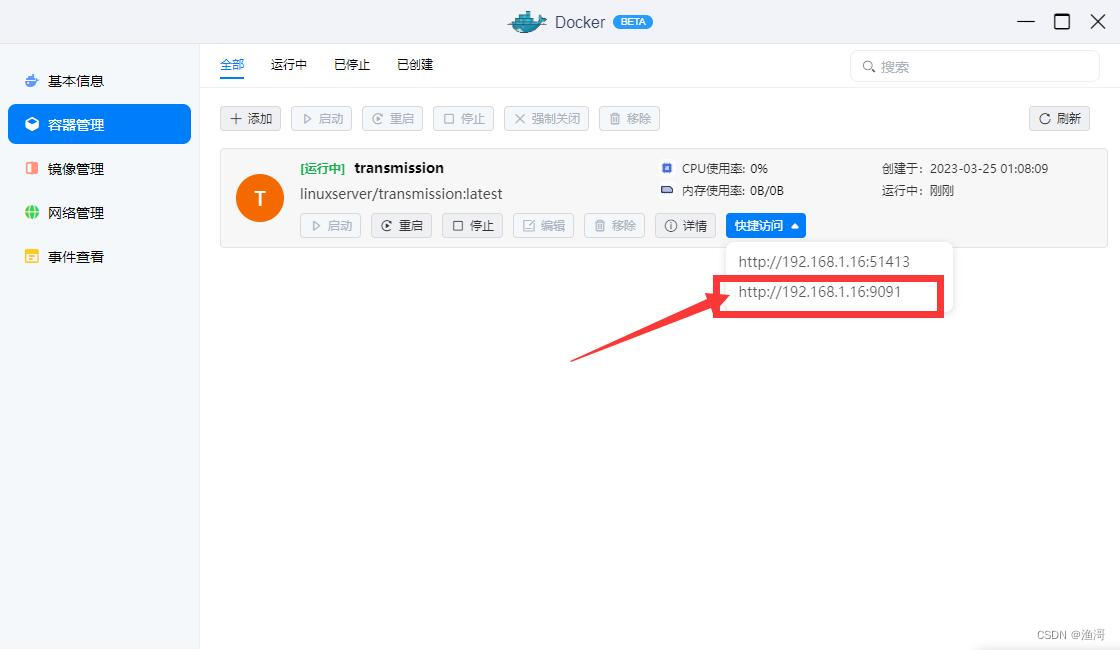Click the transmission container avatar icon

click(x=260, y=198)
